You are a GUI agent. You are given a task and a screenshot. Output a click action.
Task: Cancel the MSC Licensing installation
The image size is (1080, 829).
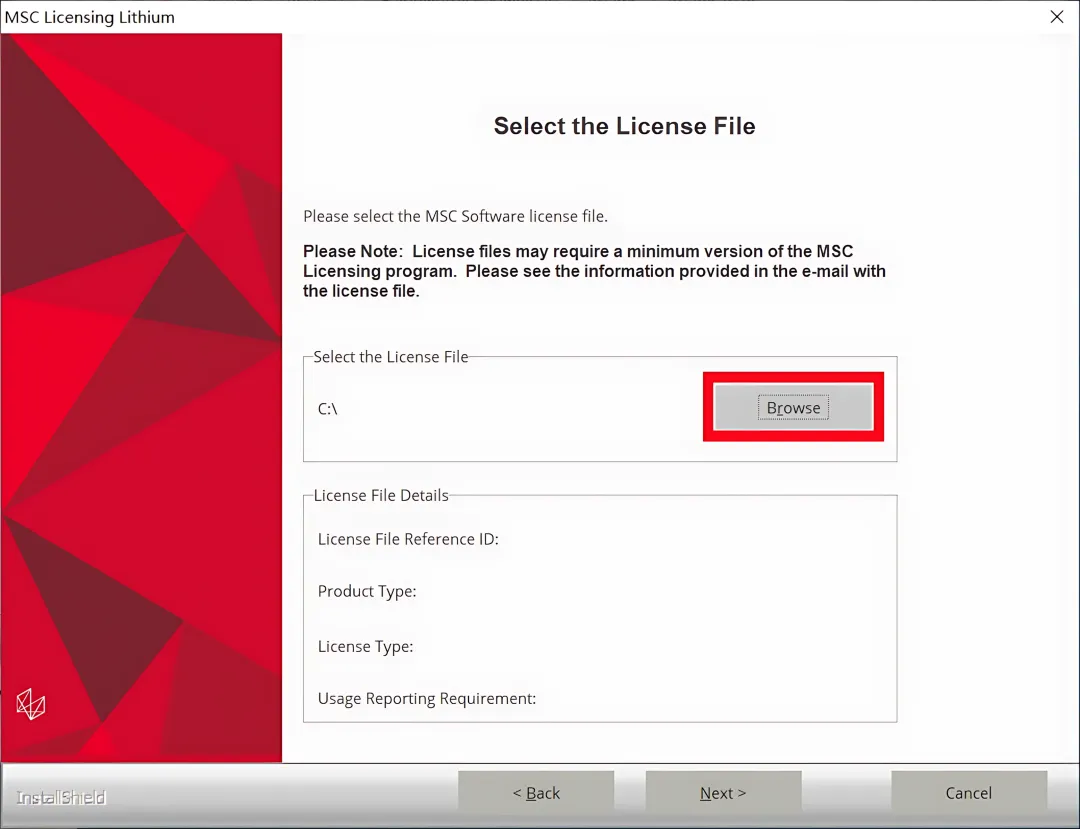[x=968, y=793]
